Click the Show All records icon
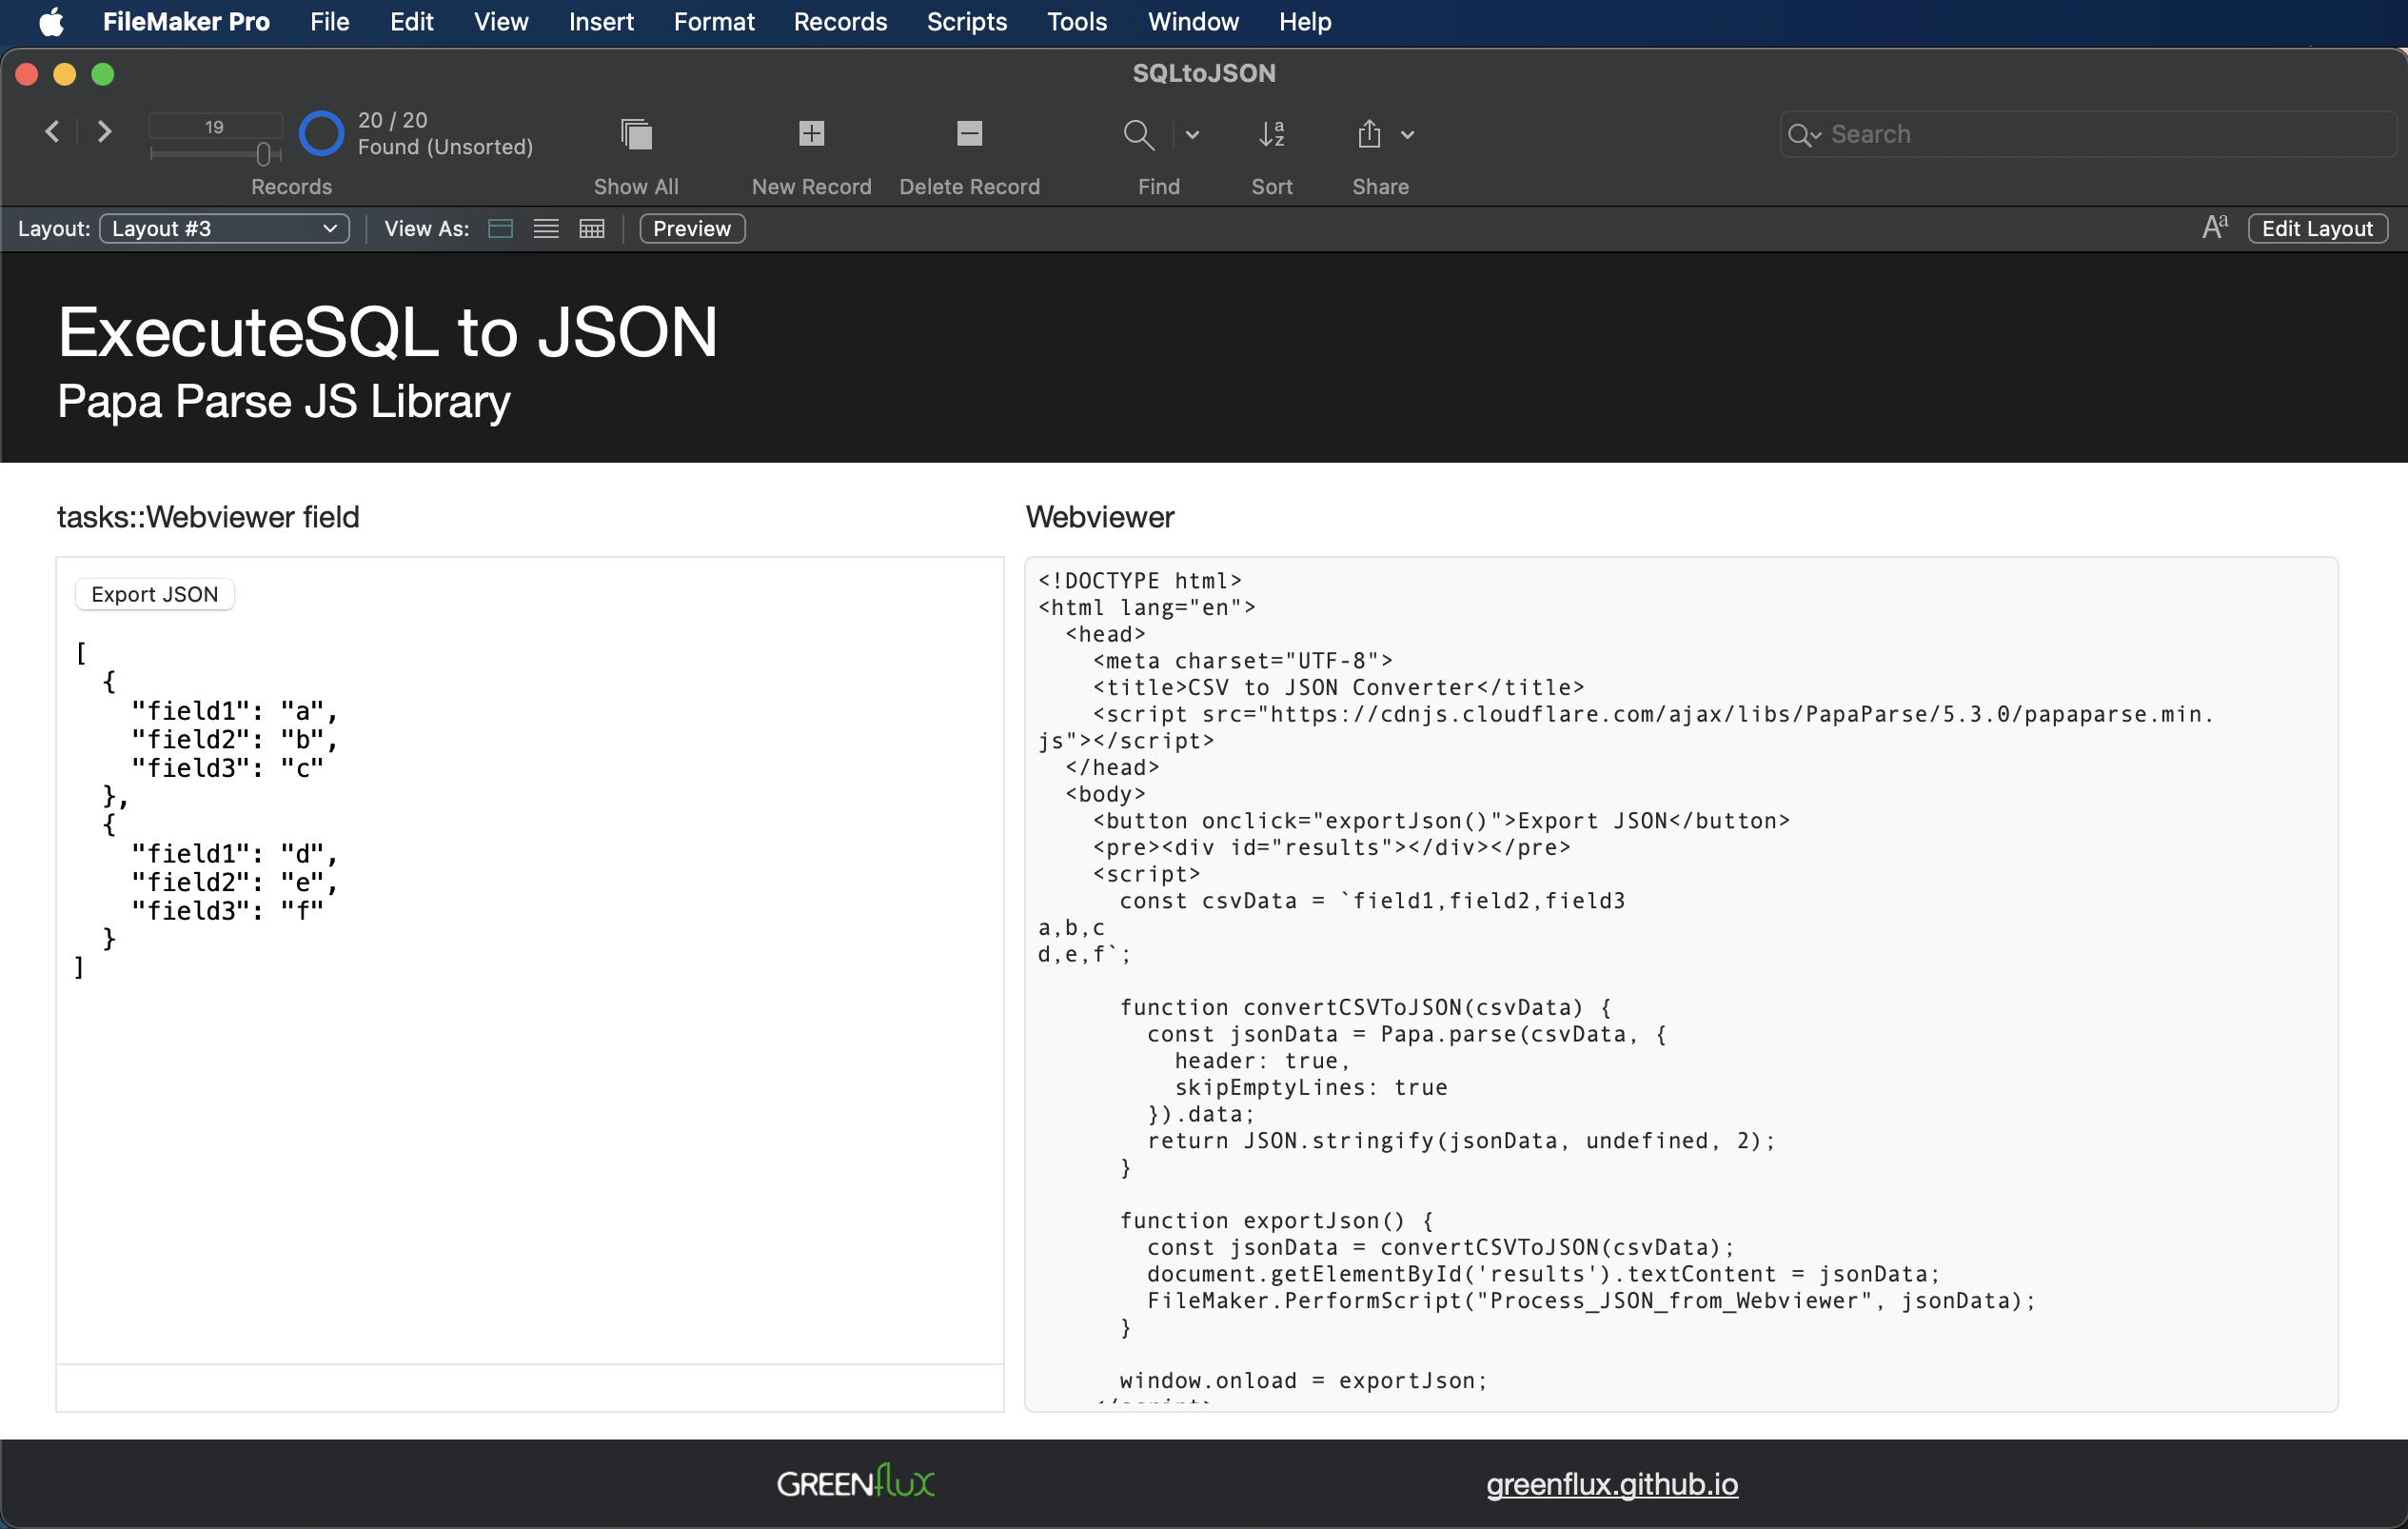The image size is (2408, 1529). [636, 134]
